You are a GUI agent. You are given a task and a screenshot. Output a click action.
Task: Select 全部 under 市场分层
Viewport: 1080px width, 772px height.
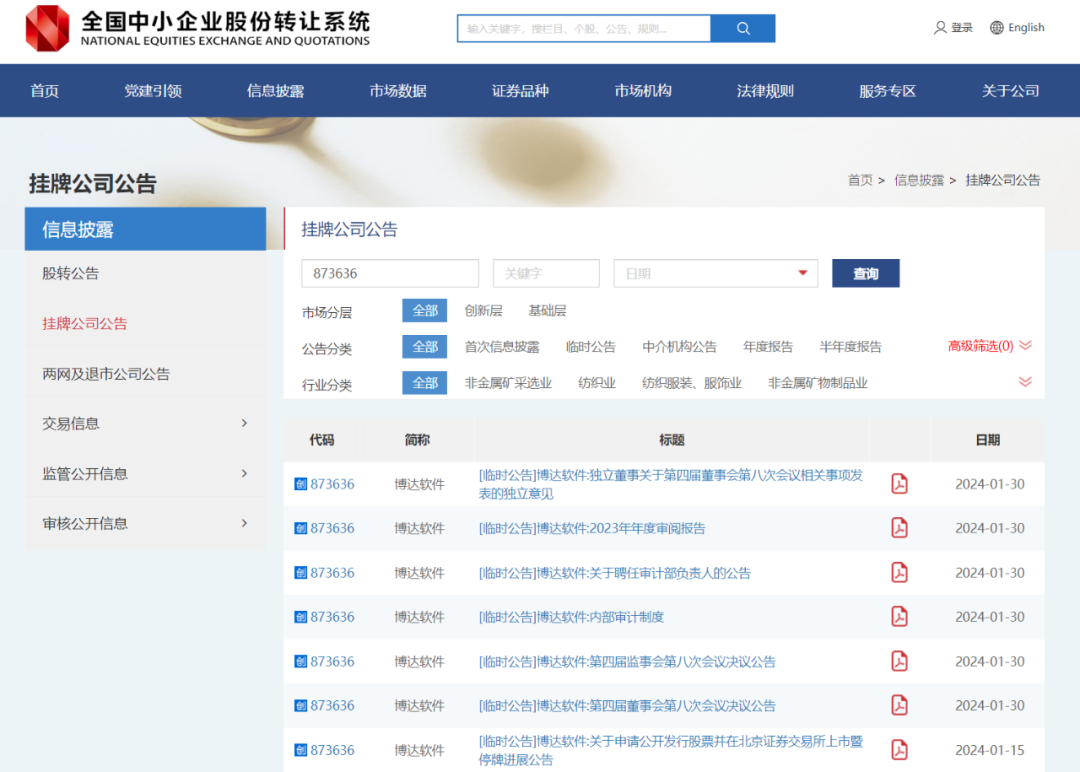click(424, 311)
